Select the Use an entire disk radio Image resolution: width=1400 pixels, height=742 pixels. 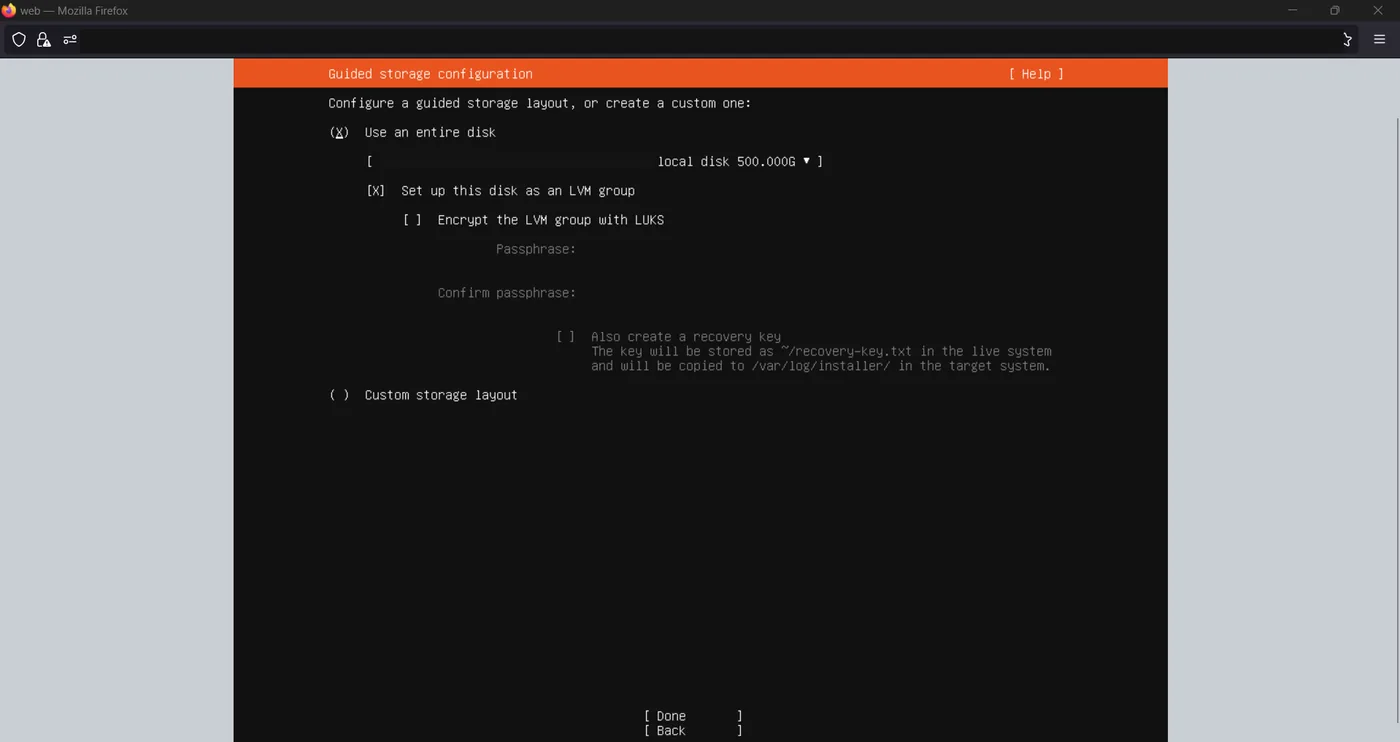tap(340, 132)
